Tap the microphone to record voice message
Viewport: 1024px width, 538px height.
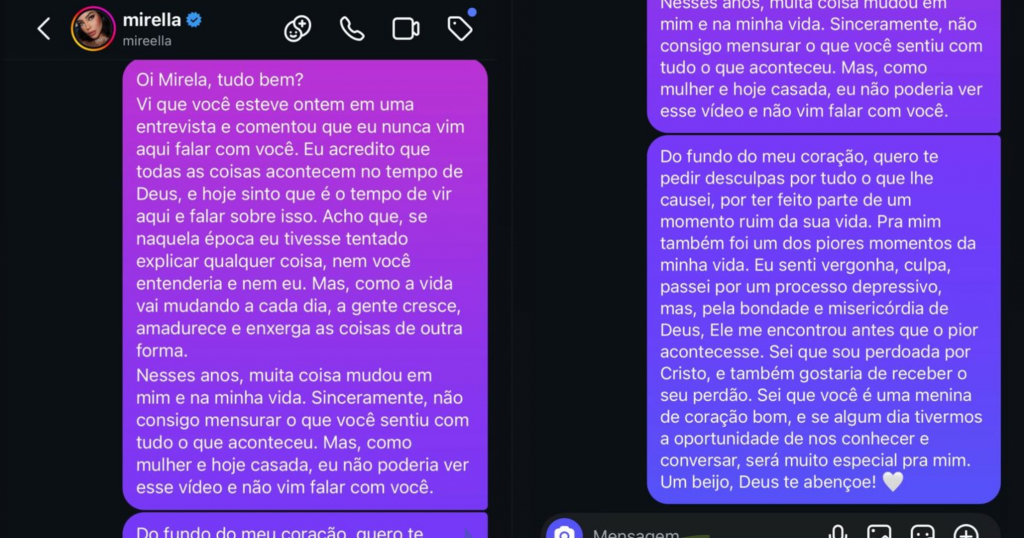(838, 531)
